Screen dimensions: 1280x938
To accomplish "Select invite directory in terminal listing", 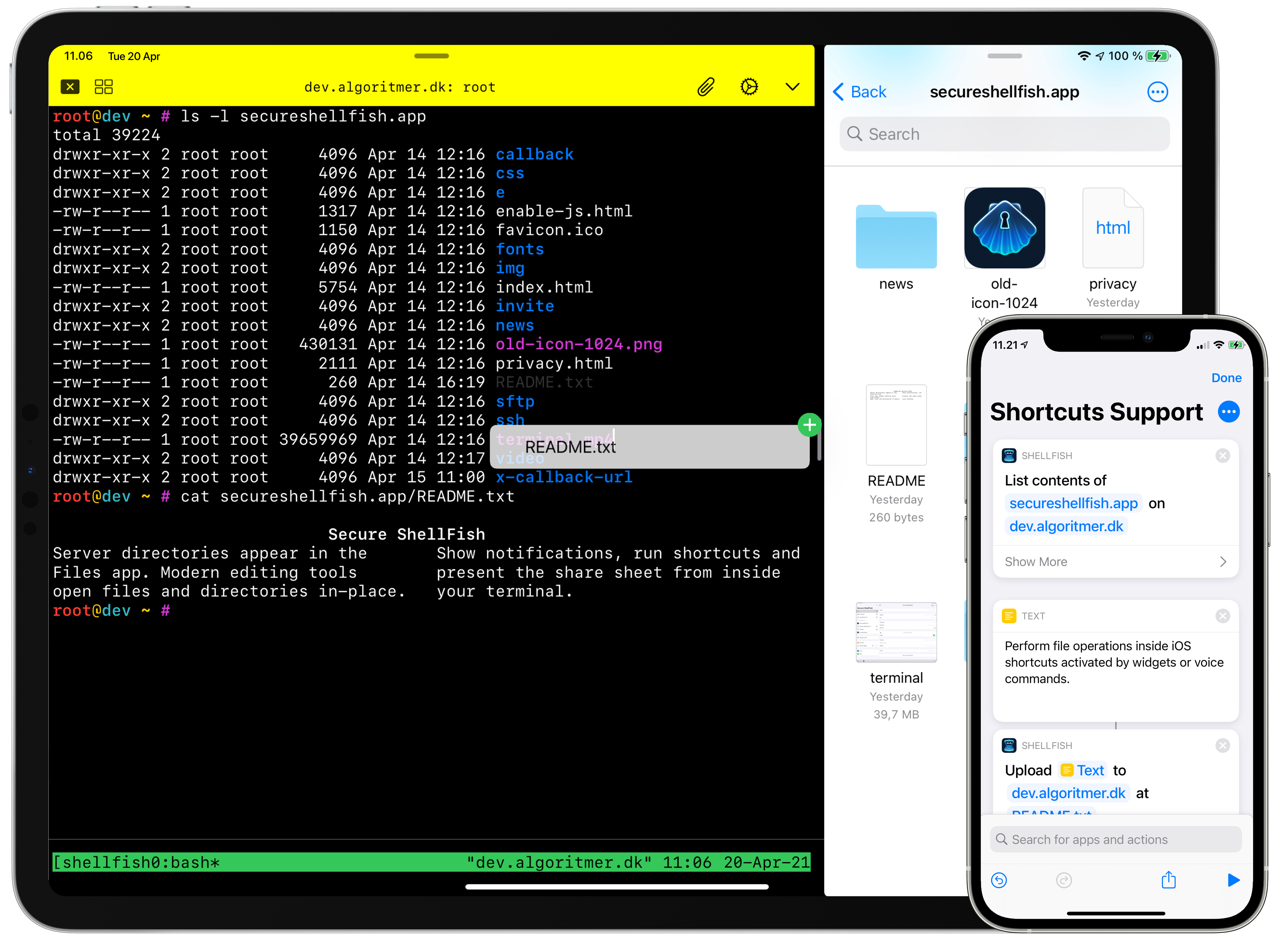I will point(525,306).
